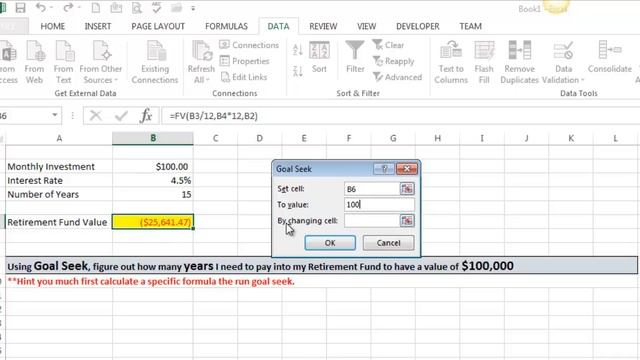640x360 pixels.
Task: Click the Refresh All button
Action: [x=201, y=62]
